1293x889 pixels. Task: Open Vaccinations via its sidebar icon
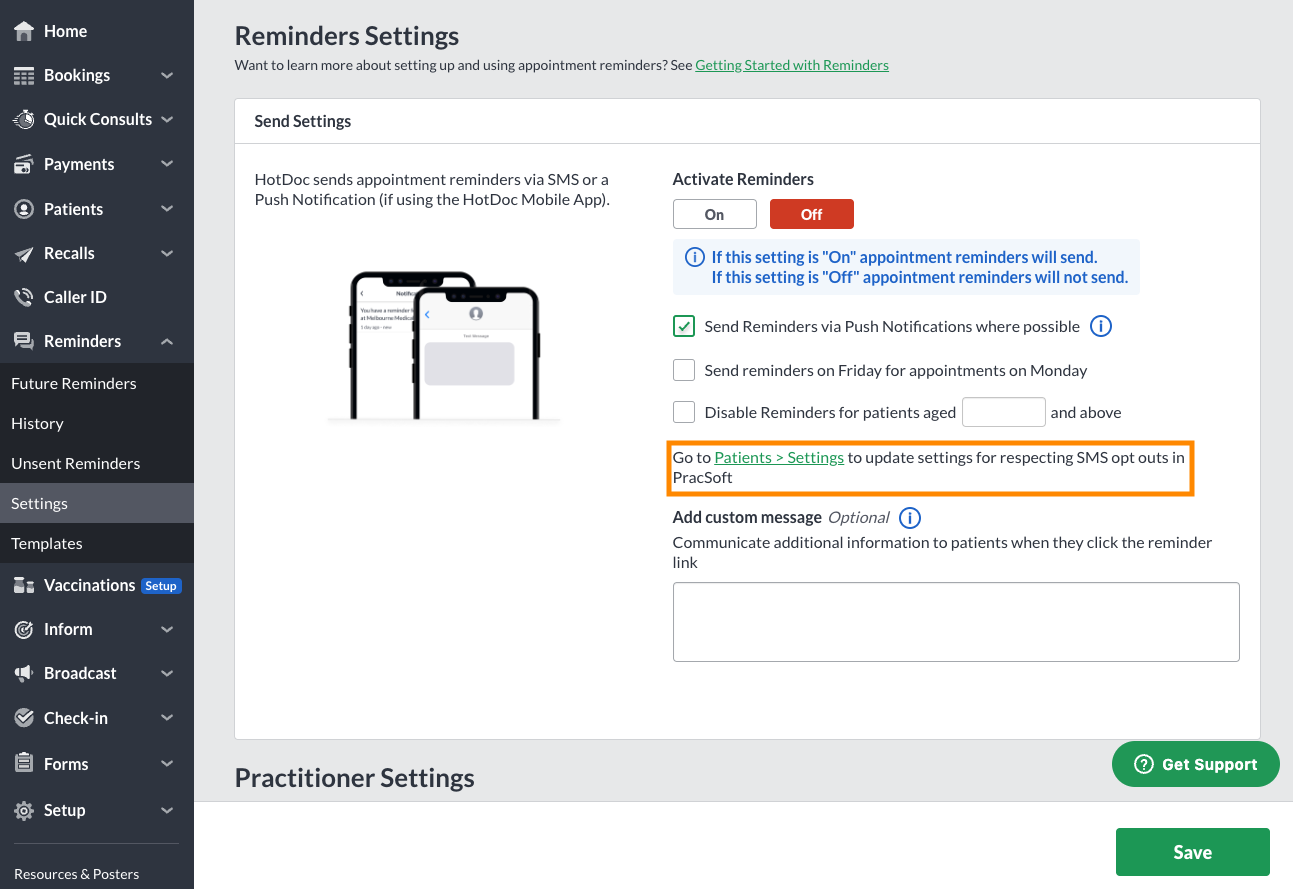click(23, 584)
